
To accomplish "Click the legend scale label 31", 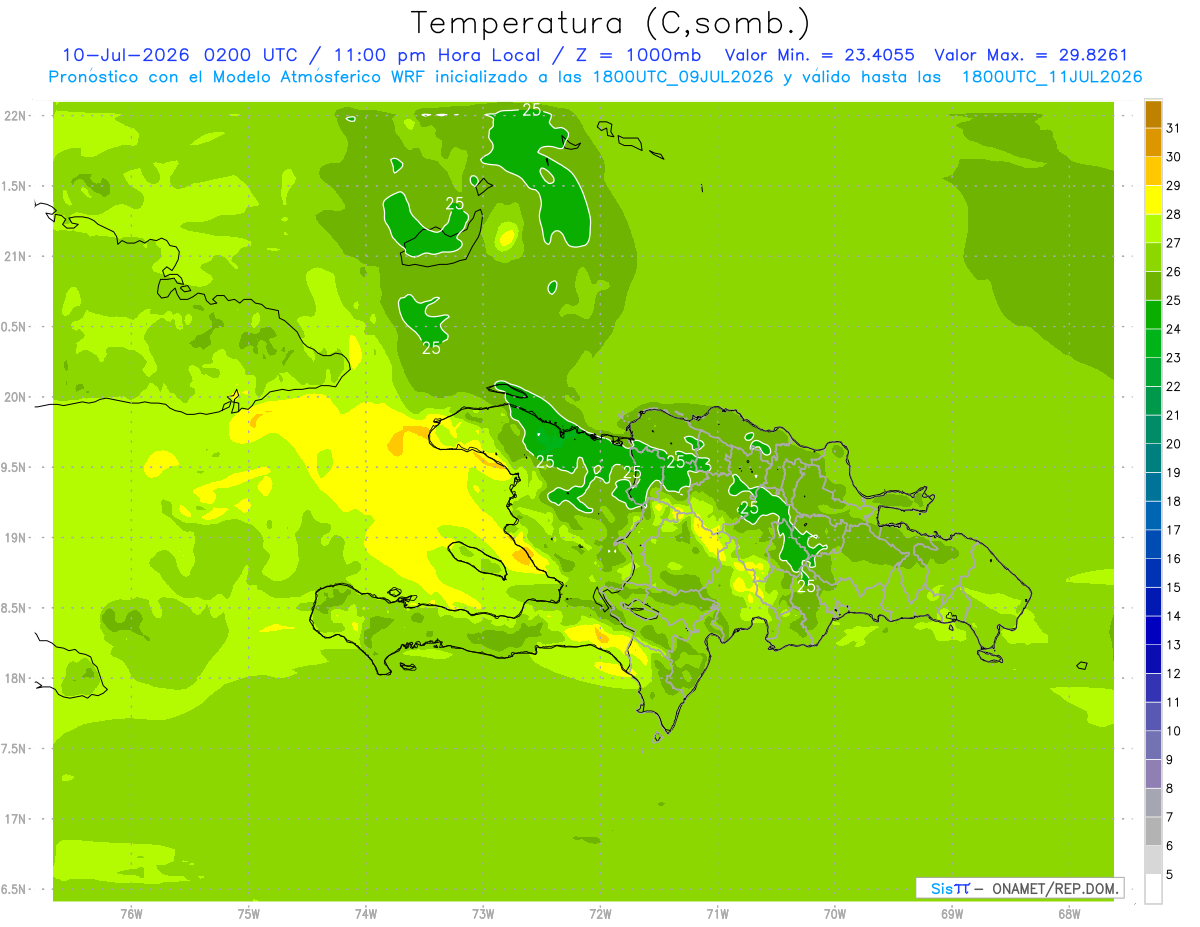I will (x=1174, y=127).
